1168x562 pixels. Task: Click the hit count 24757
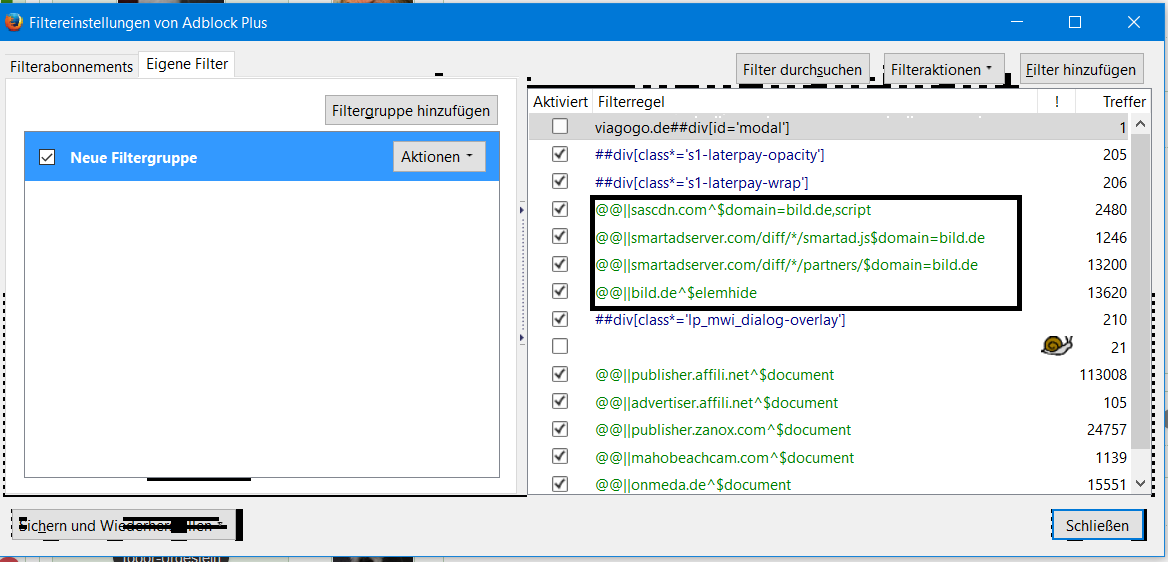(x=1107, y=430)
